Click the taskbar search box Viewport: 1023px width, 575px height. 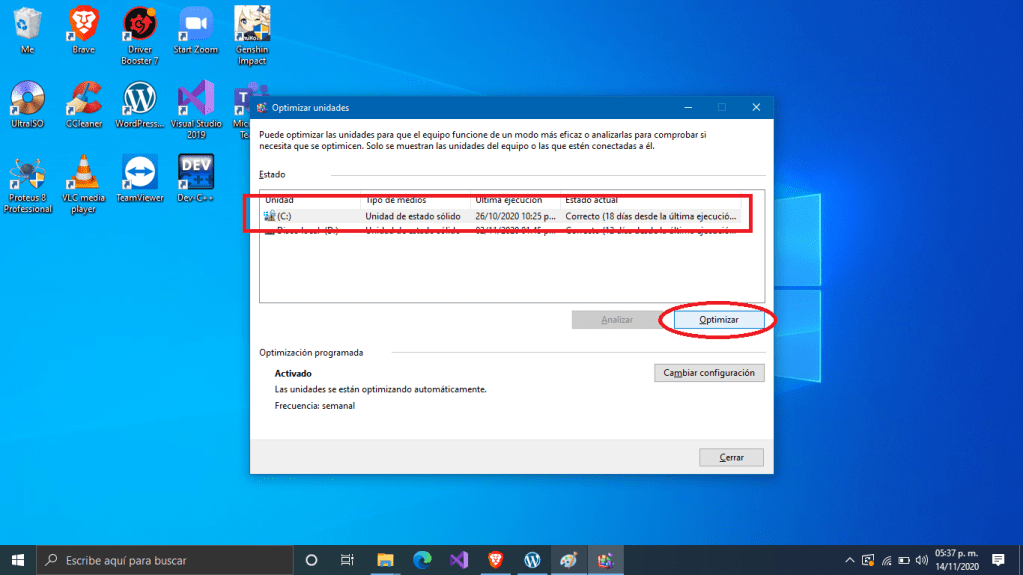[165, 559]
